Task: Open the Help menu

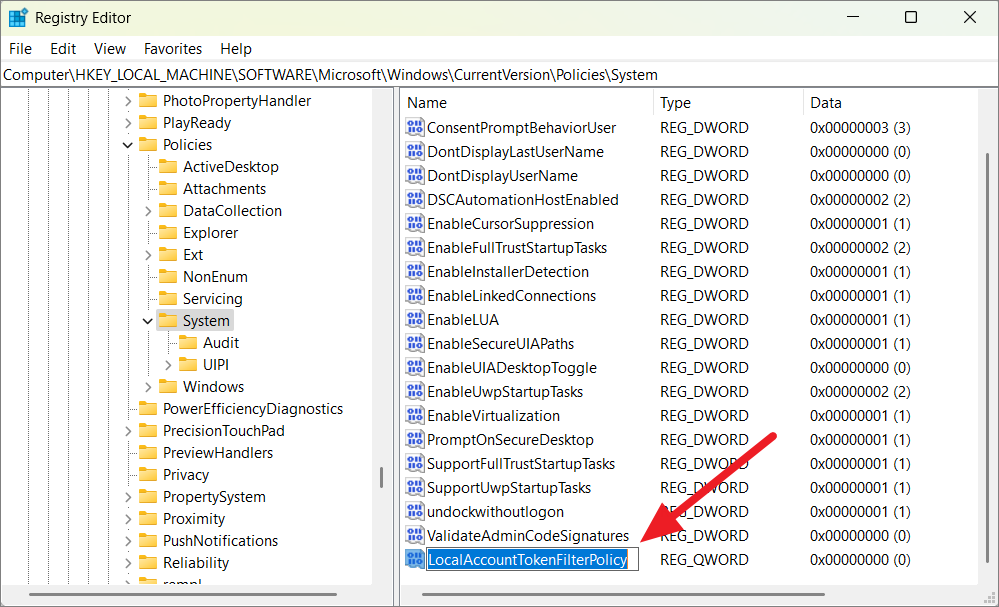Action: coord(236,49)
